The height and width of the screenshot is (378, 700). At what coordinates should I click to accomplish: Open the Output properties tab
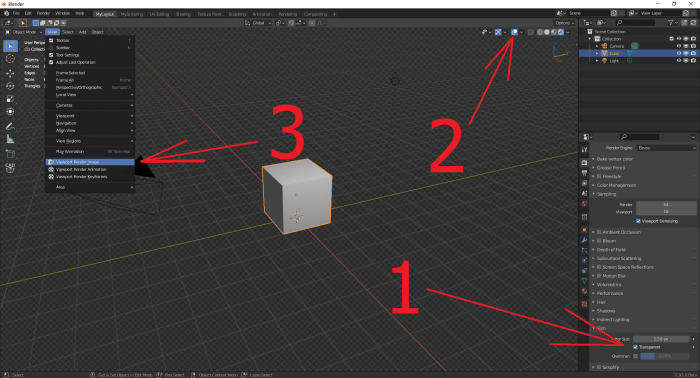tap(584, 173)
